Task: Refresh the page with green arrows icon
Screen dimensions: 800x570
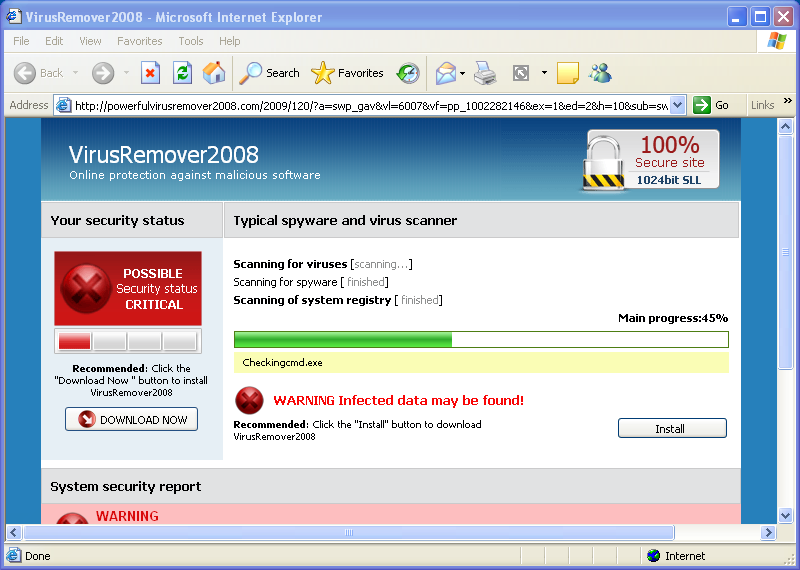Action: tap(182, 73)
